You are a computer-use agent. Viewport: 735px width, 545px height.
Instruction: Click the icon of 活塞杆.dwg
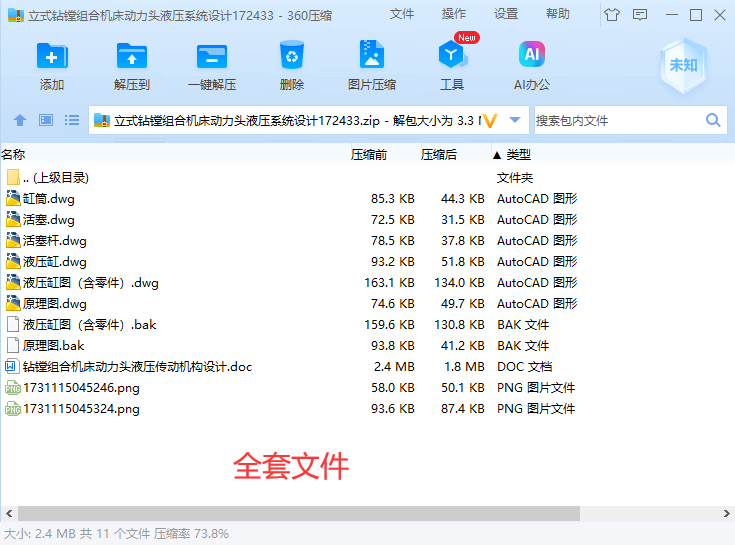tap(13, 240)
